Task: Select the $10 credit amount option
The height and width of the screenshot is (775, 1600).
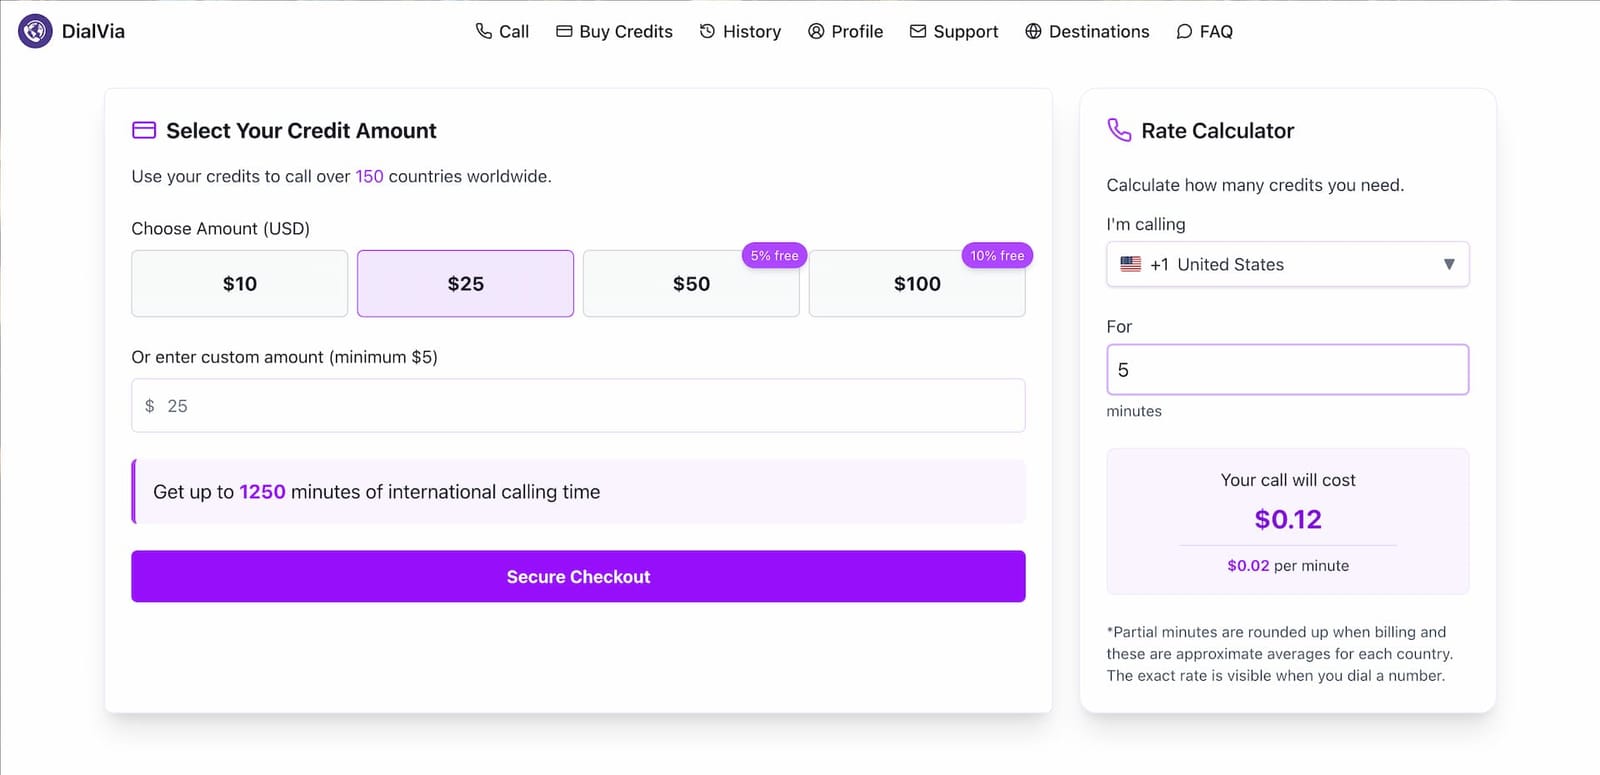Action: click(240, 284)
